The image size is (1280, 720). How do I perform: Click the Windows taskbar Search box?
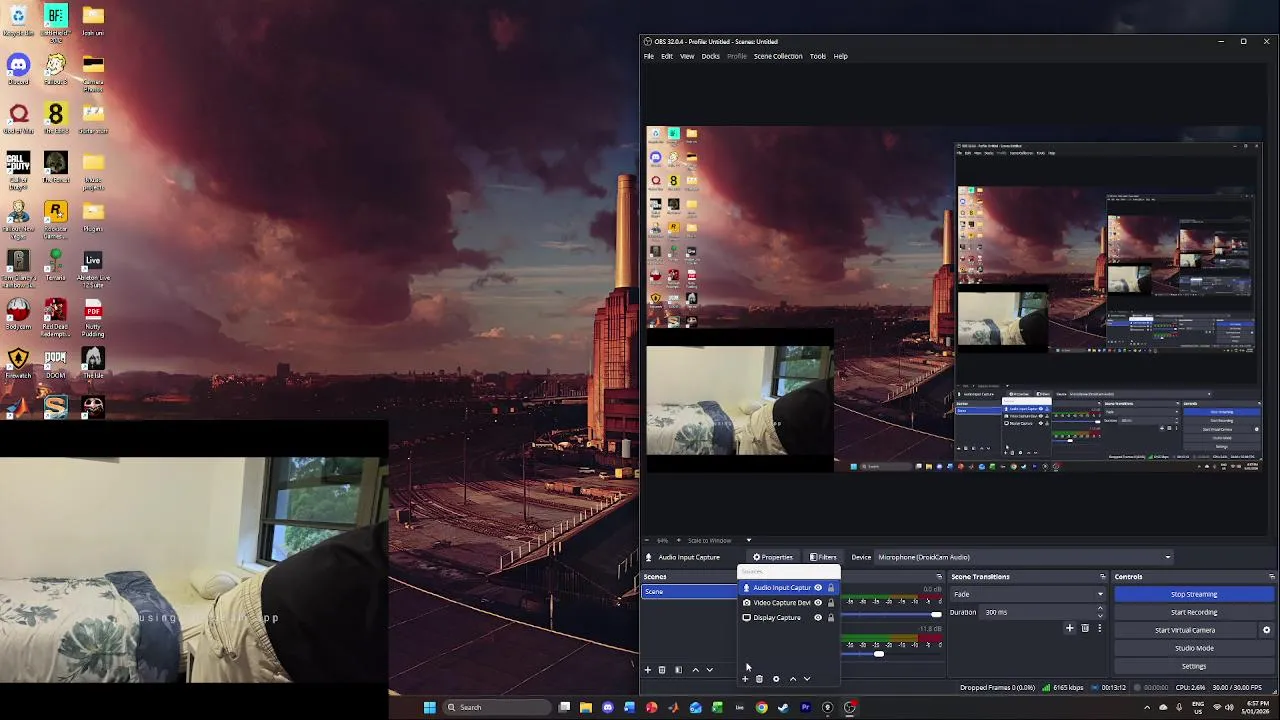498,707
